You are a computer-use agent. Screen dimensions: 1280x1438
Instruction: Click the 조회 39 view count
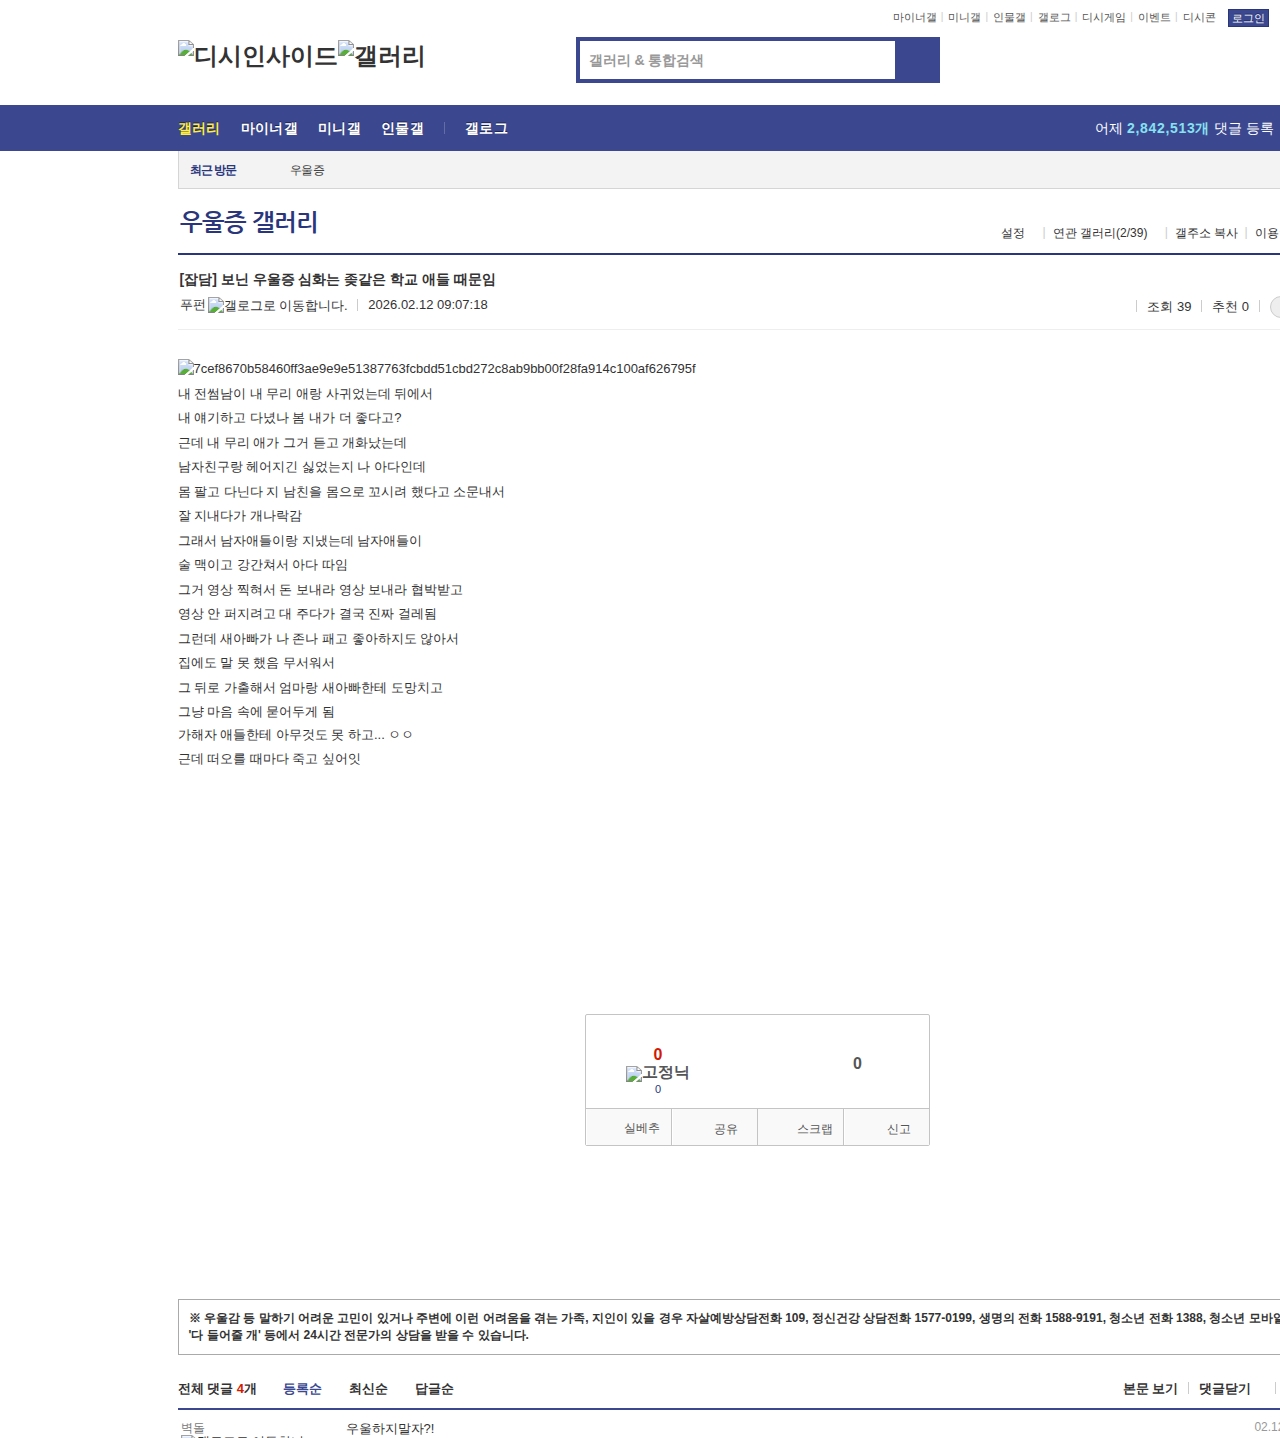1169,307
